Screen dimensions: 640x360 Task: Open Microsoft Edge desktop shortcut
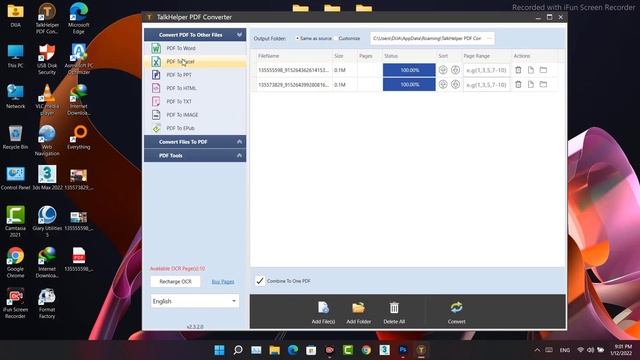tap(78, 18)
